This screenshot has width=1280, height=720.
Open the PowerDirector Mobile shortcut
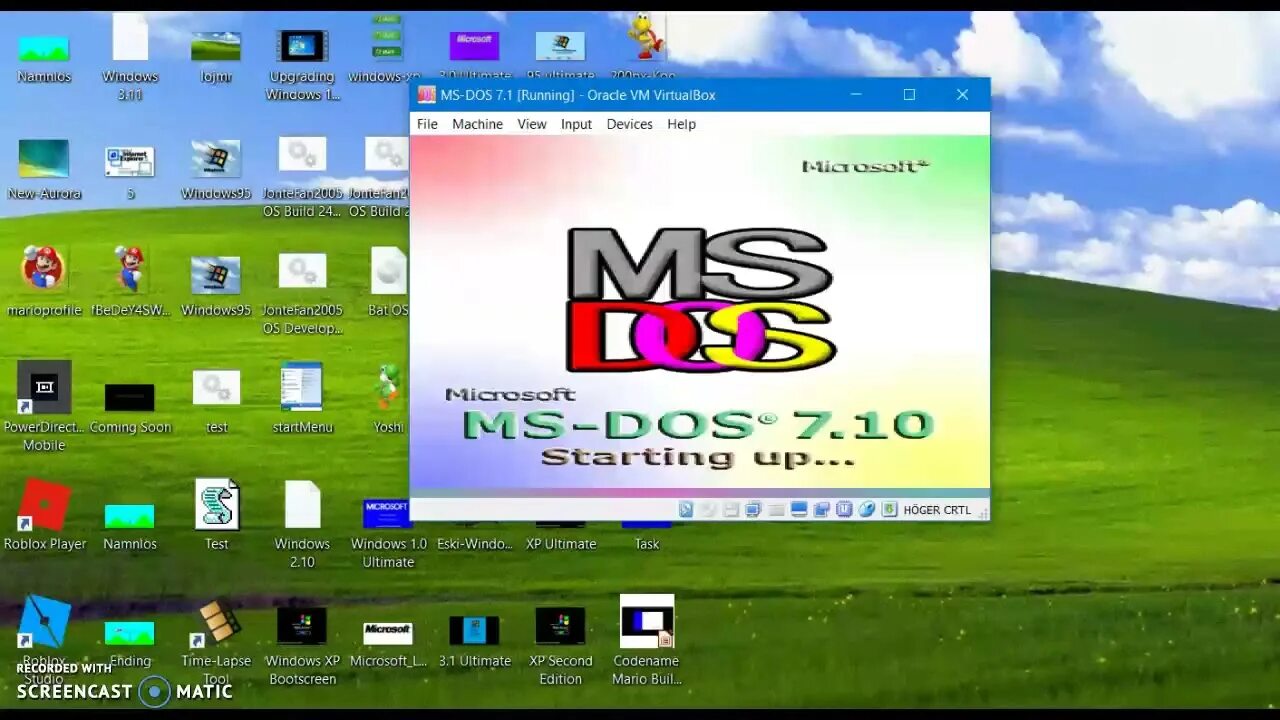pos(44,406)
